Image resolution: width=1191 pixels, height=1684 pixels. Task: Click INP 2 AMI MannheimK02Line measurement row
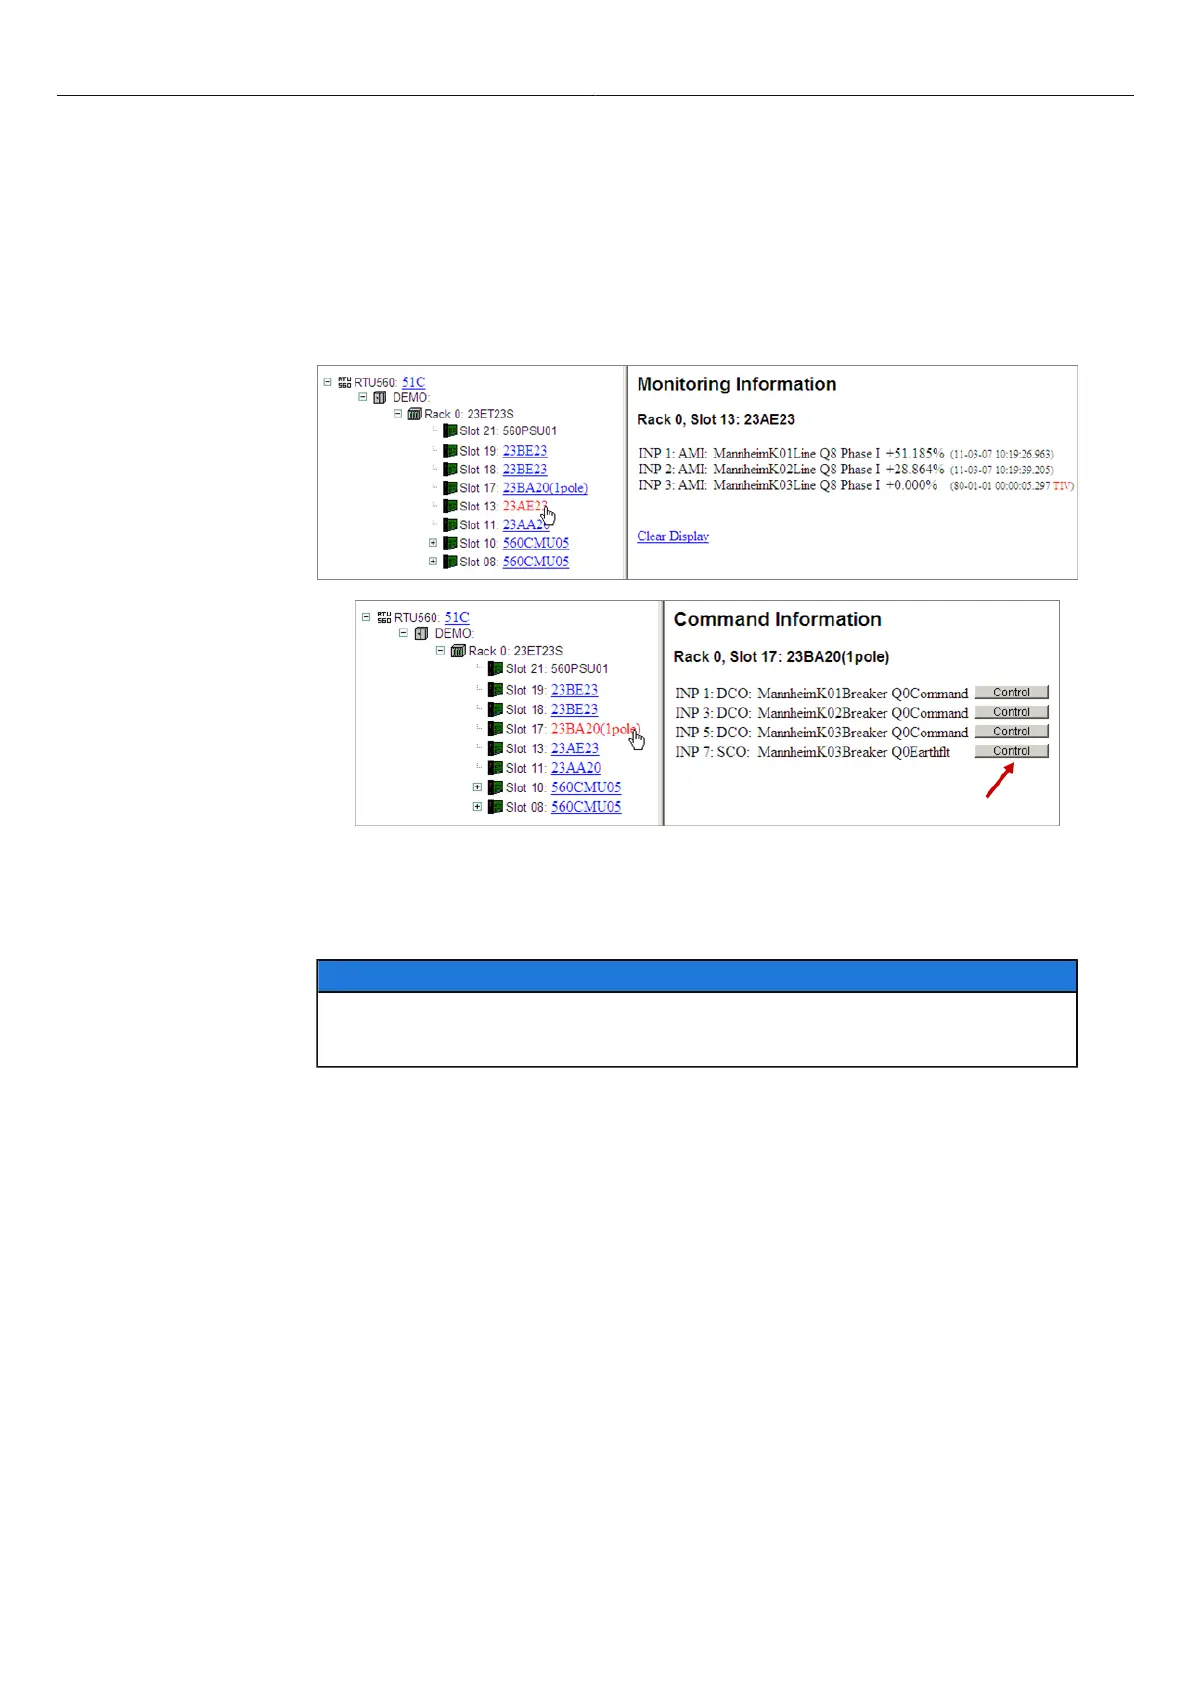click(846, 469)
